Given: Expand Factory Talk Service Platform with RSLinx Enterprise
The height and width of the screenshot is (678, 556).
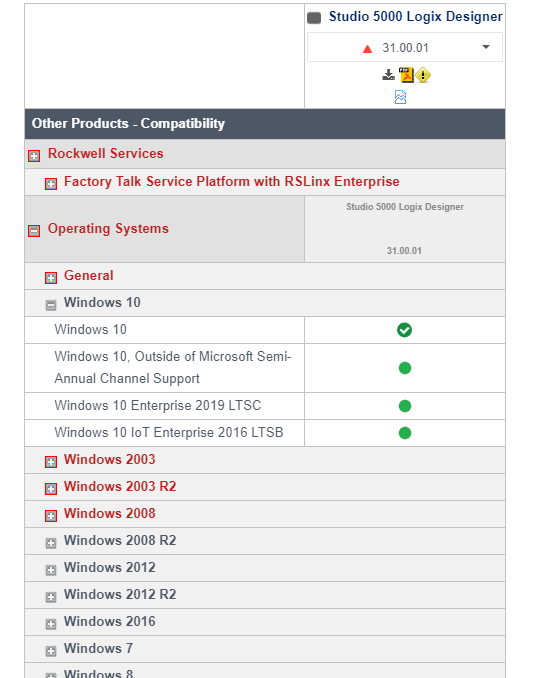Looking at the screenshot, I should point(51,184).
